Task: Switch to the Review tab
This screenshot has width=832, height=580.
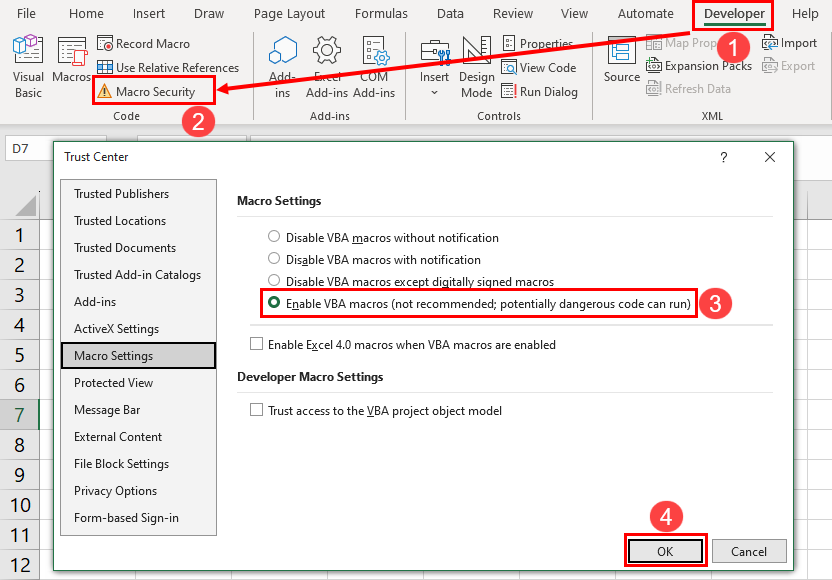Action: [x=513, y=13]
